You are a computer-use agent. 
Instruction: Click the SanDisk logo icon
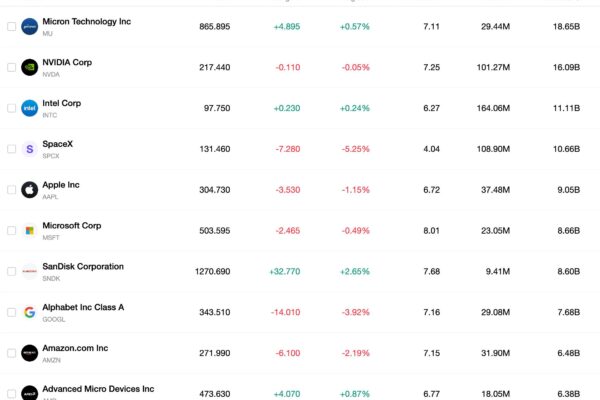(29, 271)
